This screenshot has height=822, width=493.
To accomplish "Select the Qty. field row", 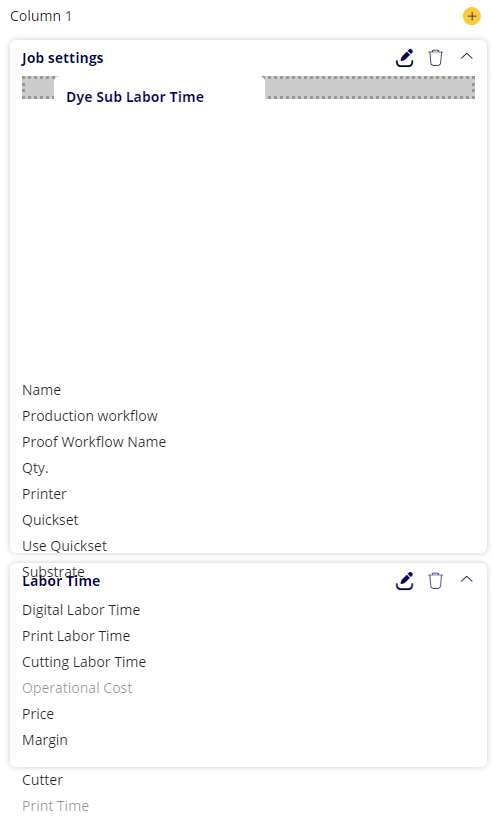I will [35, 468].
